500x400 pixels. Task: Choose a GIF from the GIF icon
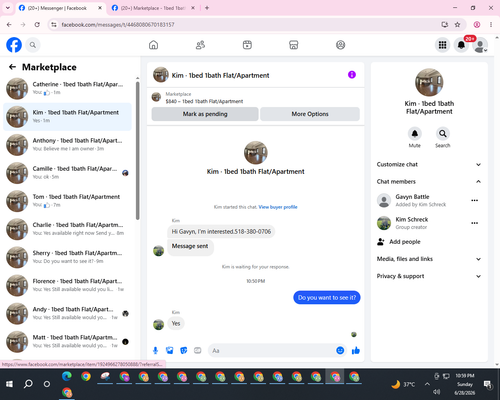pos(198,350)
